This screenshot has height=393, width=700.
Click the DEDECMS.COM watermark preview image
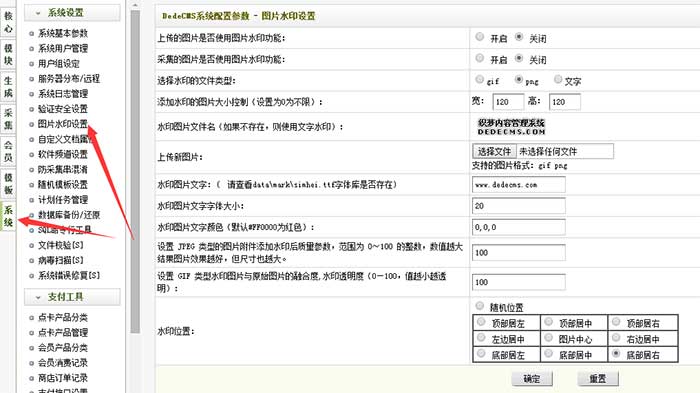(511, 126)
